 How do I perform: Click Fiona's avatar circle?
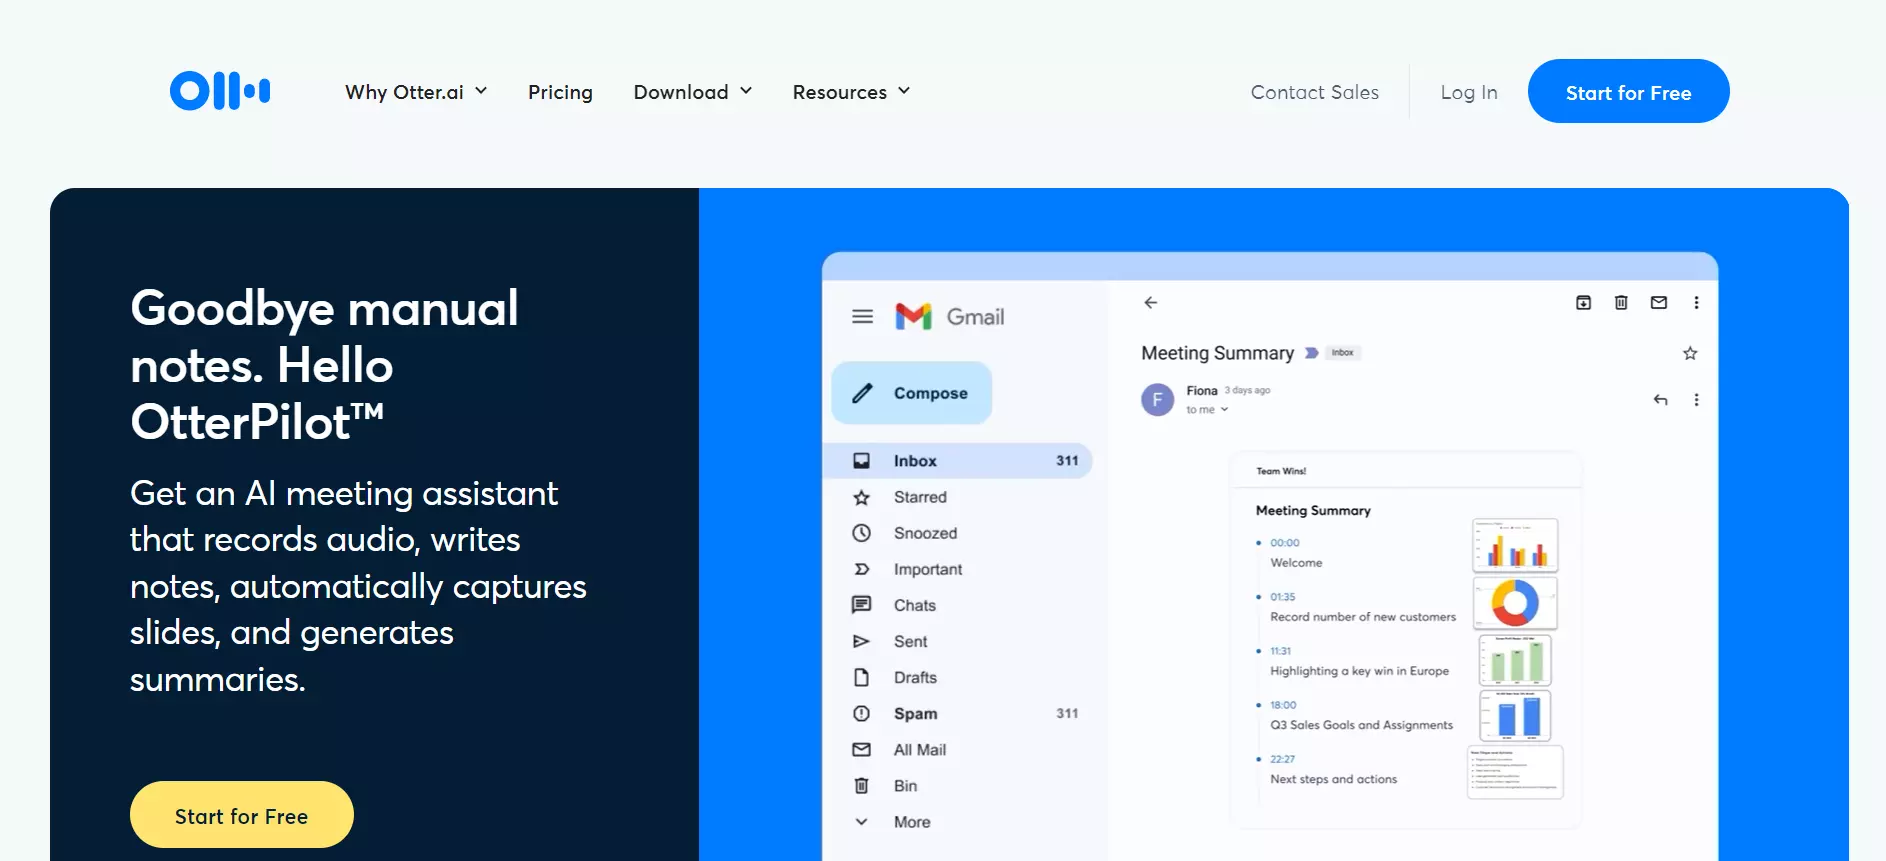[x=1157, y=400]
